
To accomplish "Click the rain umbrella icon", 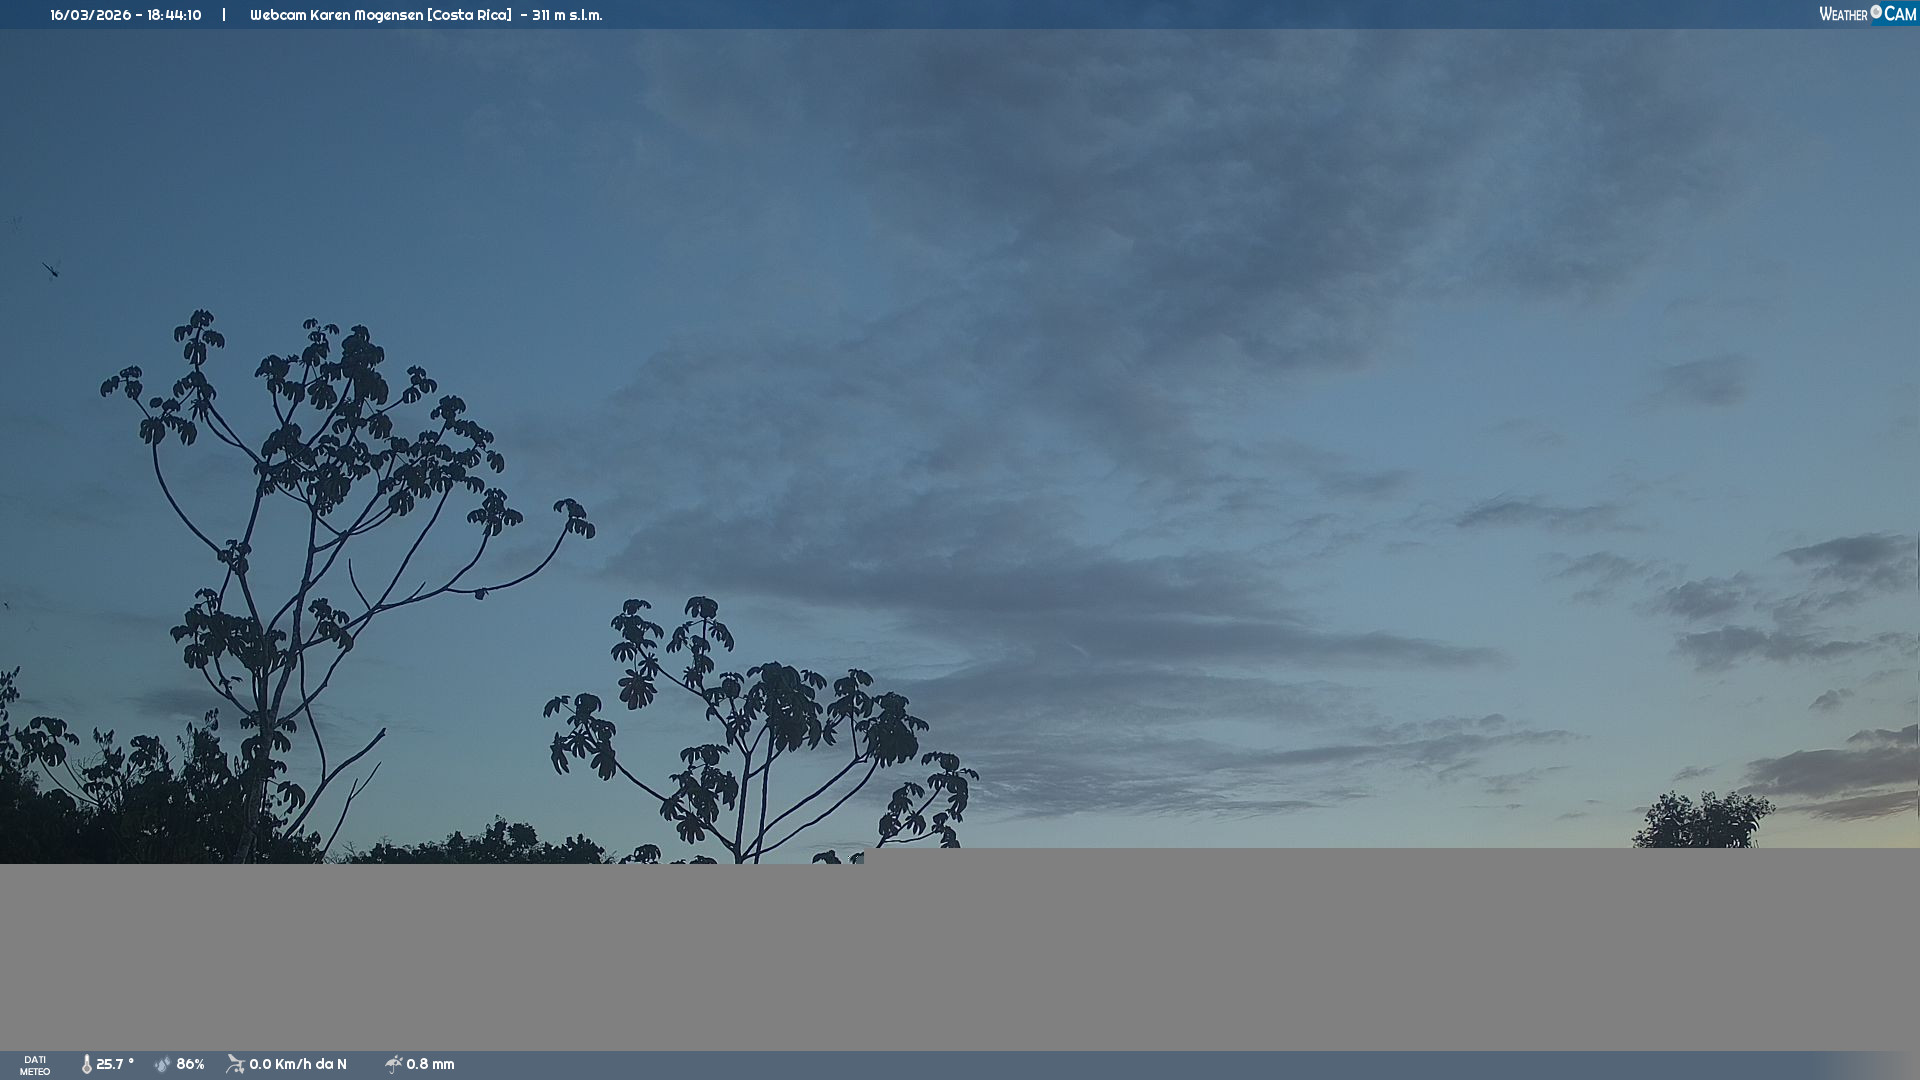I will (x=393, y=1065).
